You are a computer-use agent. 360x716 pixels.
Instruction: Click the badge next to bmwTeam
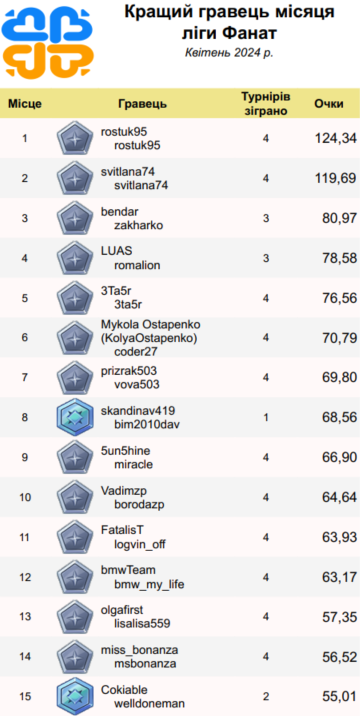[74, 577]
